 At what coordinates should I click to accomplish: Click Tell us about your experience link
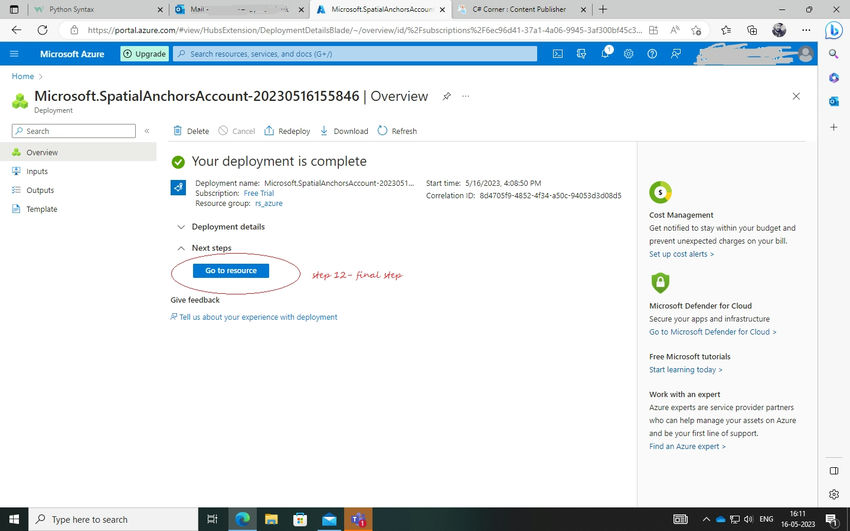pyautogui.click(x=254, y=317)
